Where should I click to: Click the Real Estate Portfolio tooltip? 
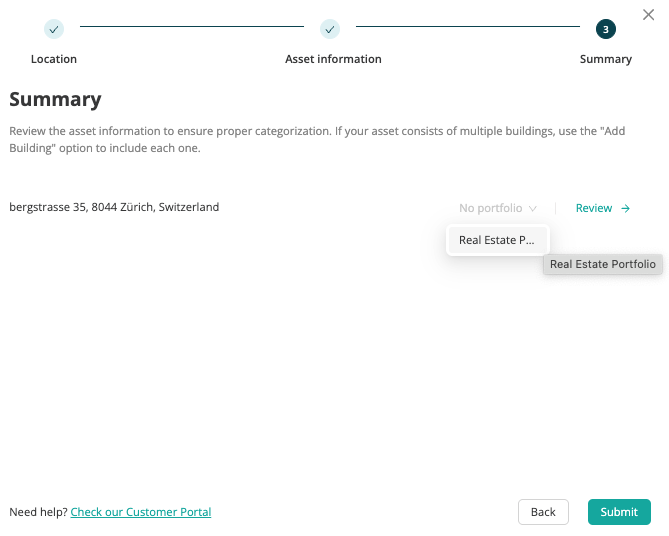click(x=602, y=264)
